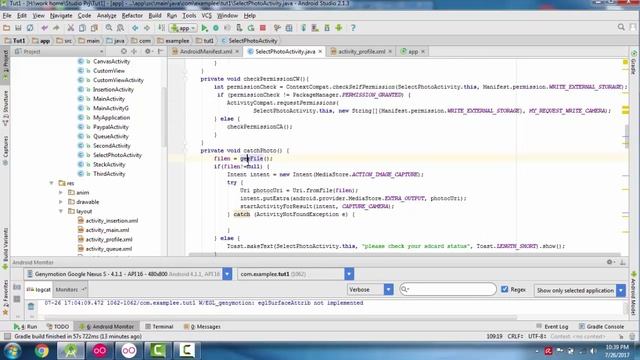
Task: Switch to AndroidManifest.xml tab
Action: (x=205, y=51)
